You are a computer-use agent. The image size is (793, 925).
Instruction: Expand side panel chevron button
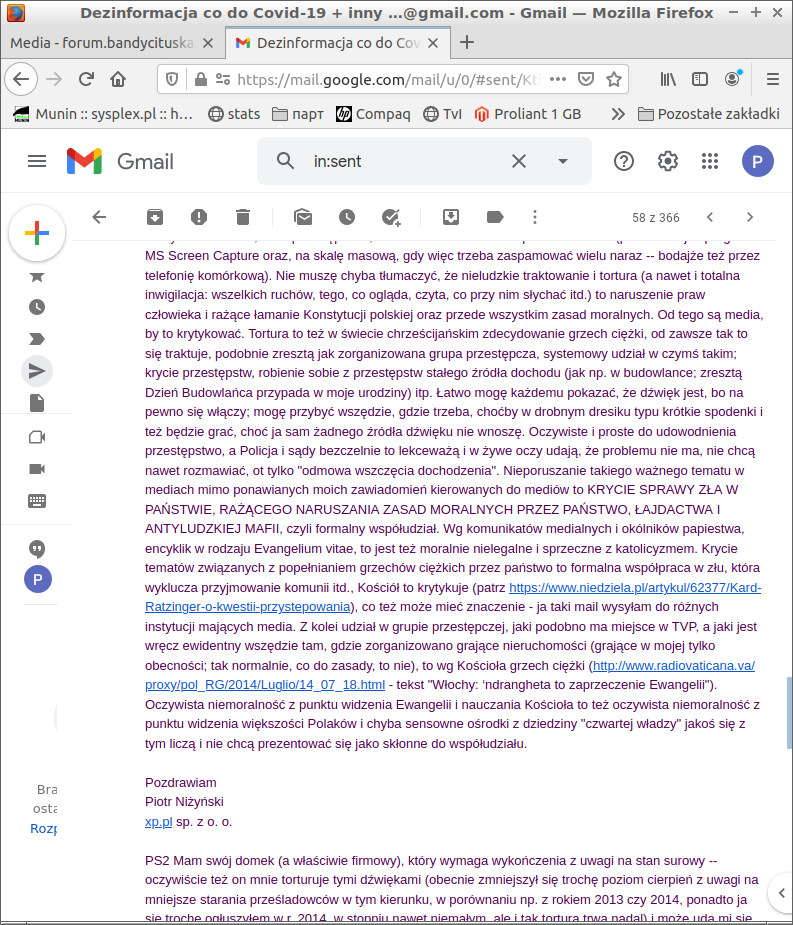click(x=781, y=893)
